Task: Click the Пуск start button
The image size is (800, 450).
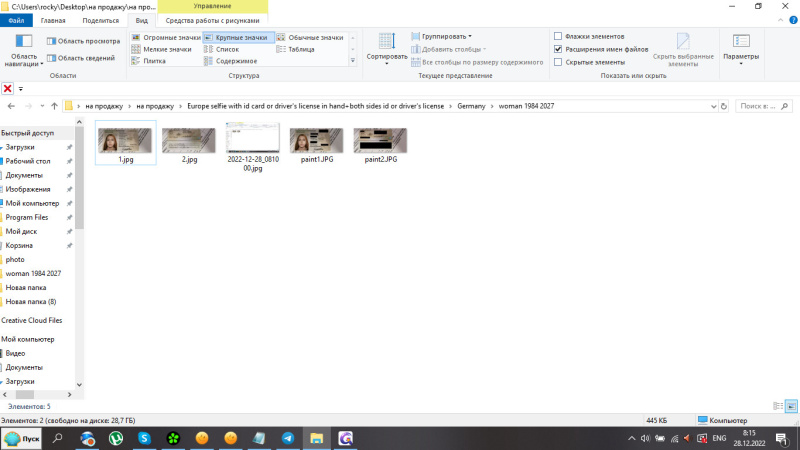Action: pos(22,438)
